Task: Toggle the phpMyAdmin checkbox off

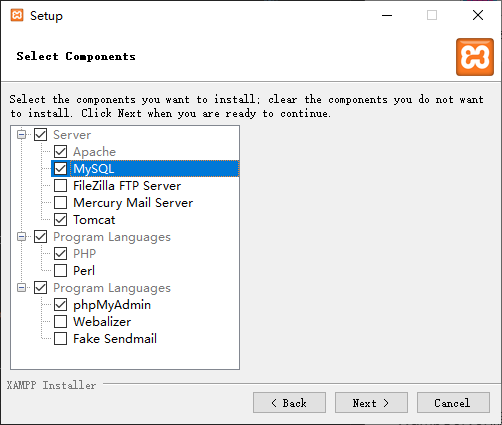Action: (x=60, y=304)
